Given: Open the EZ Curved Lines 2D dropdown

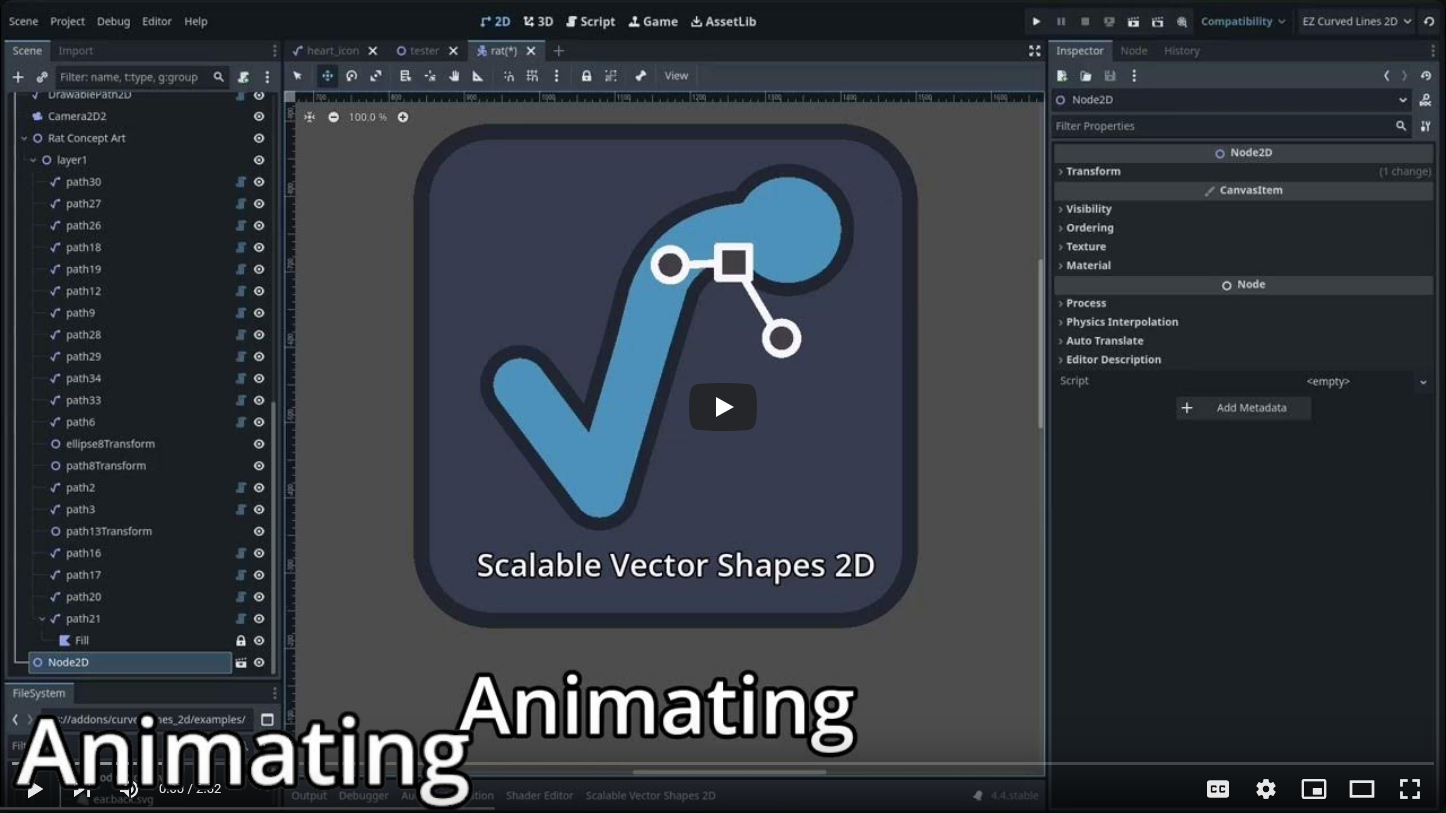Looking at the screenshot, I should [x=1356, y=21].
